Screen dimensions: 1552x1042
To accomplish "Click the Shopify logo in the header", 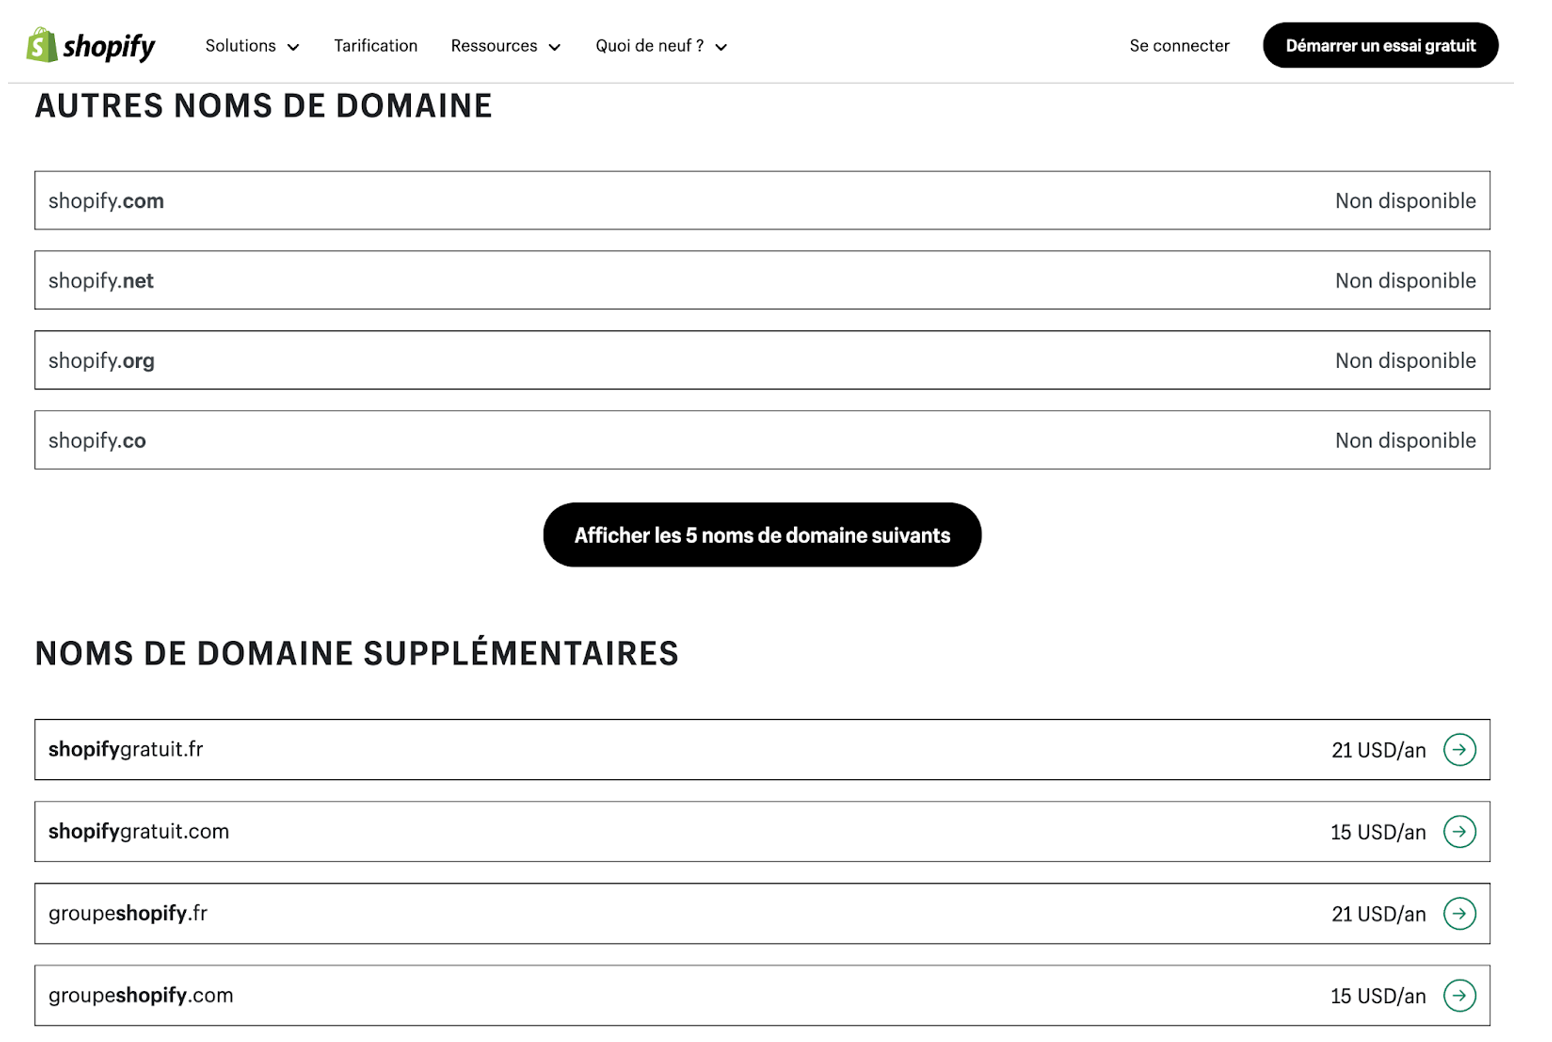I will point(91,46).
